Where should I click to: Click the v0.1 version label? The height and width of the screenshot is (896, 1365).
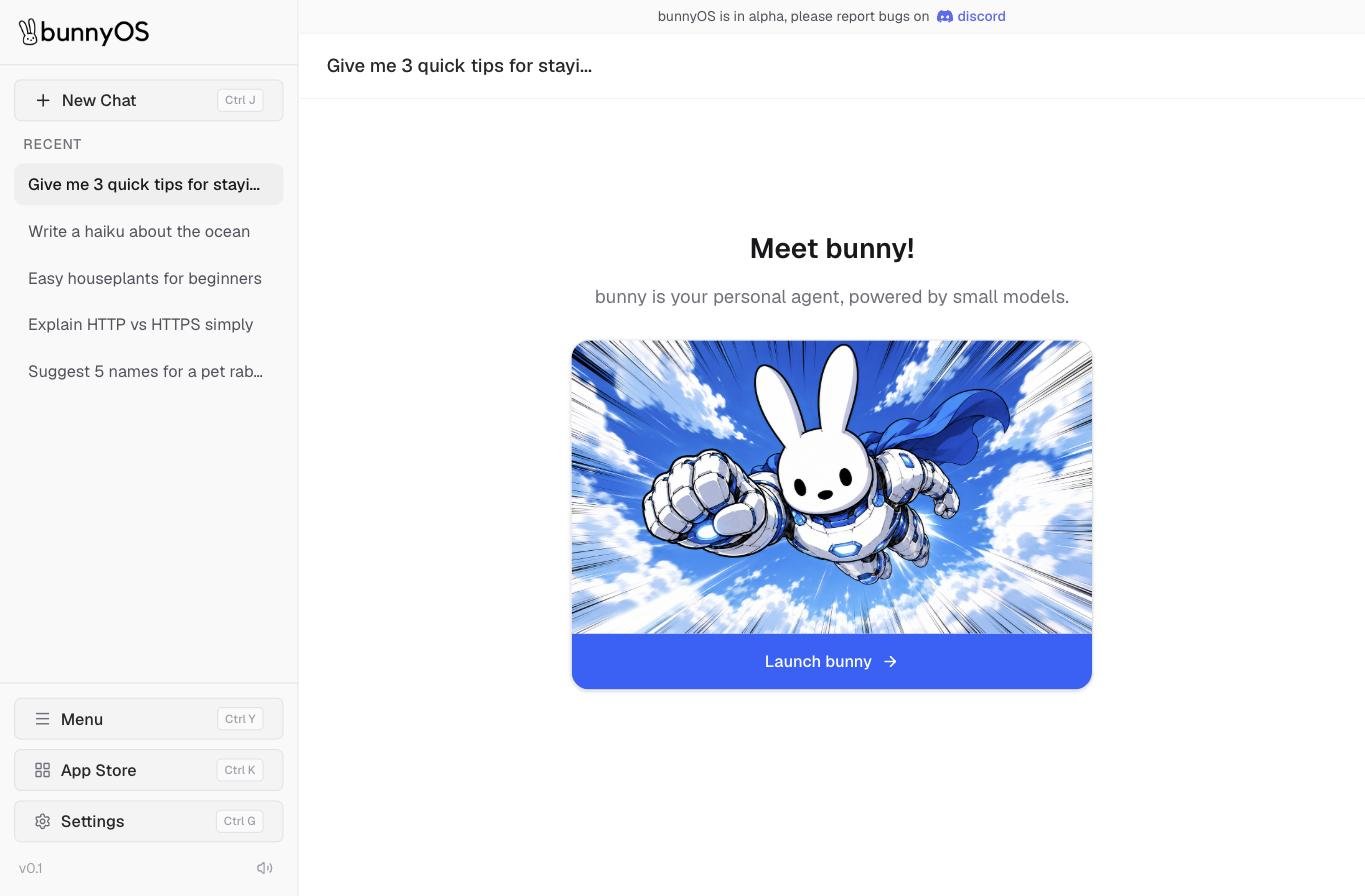tap(31, 868)
